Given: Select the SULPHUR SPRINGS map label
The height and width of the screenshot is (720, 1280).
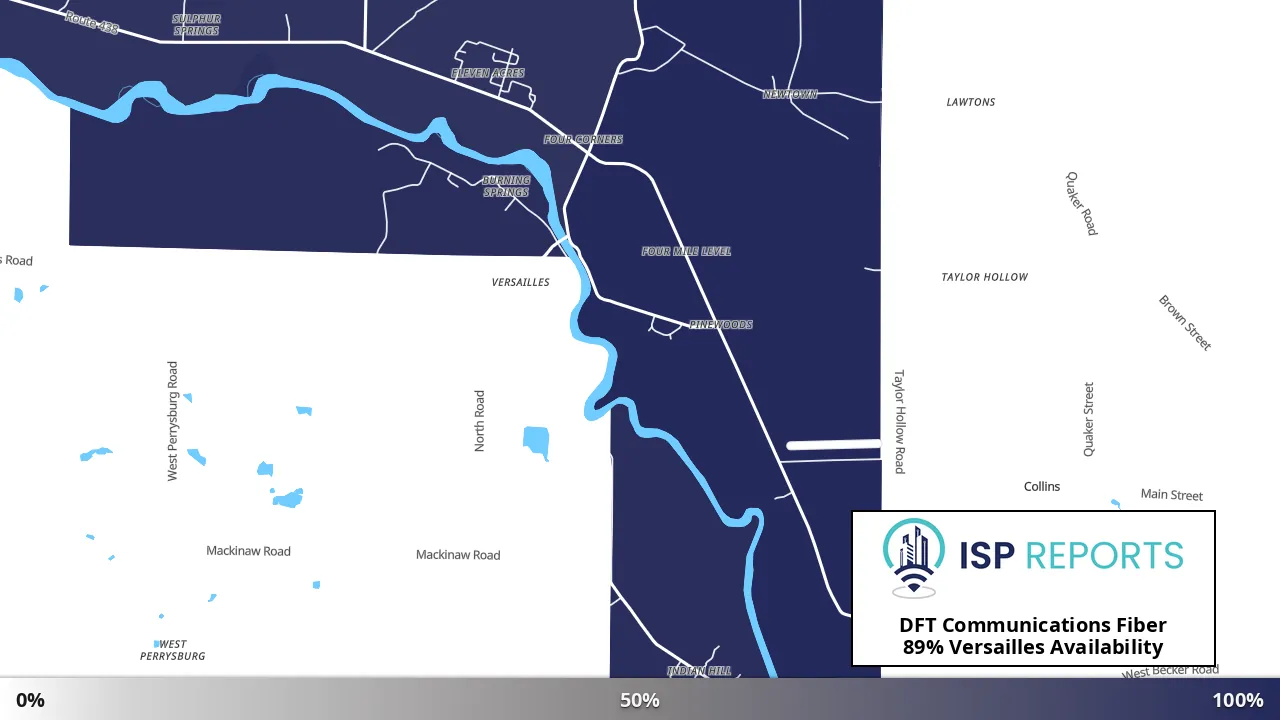Looking at the screenshot, I should 196,25.
